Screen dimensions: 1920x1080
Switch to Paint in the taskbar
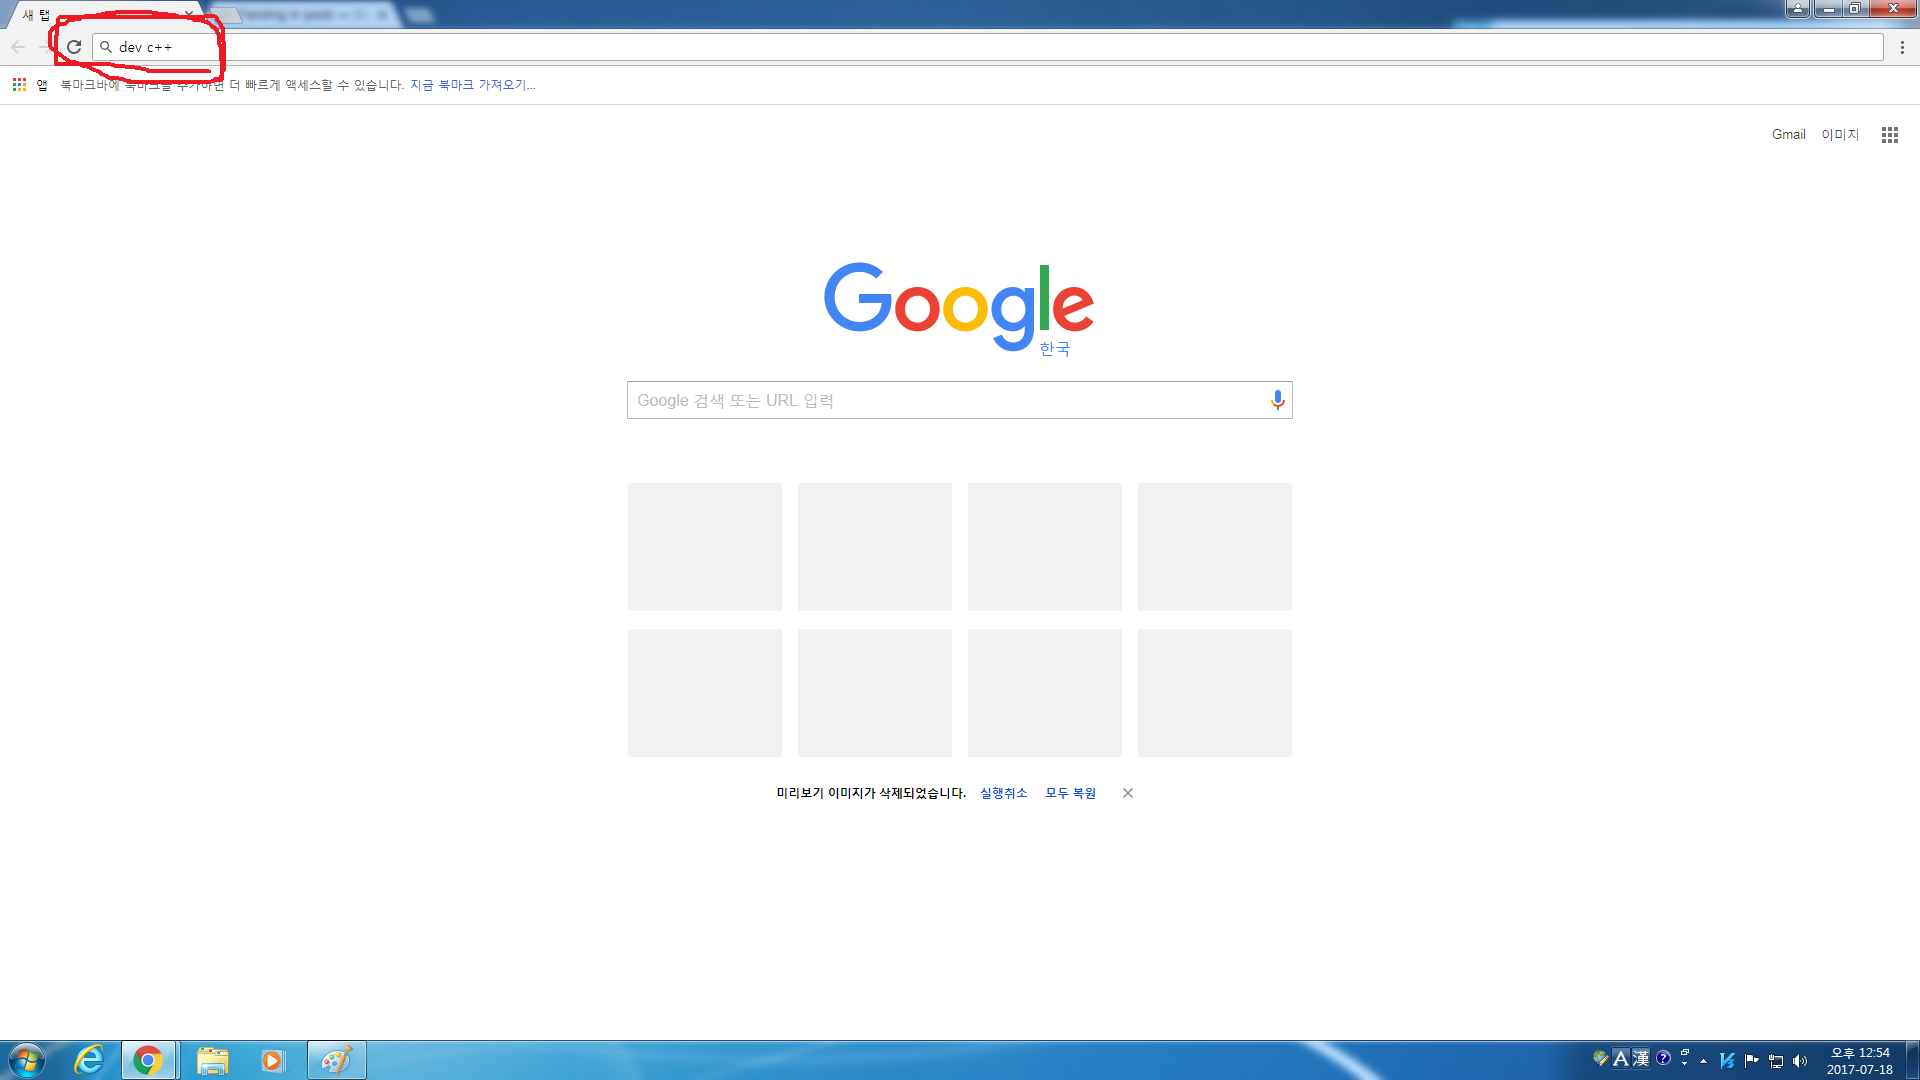(x=336, y=1060)
